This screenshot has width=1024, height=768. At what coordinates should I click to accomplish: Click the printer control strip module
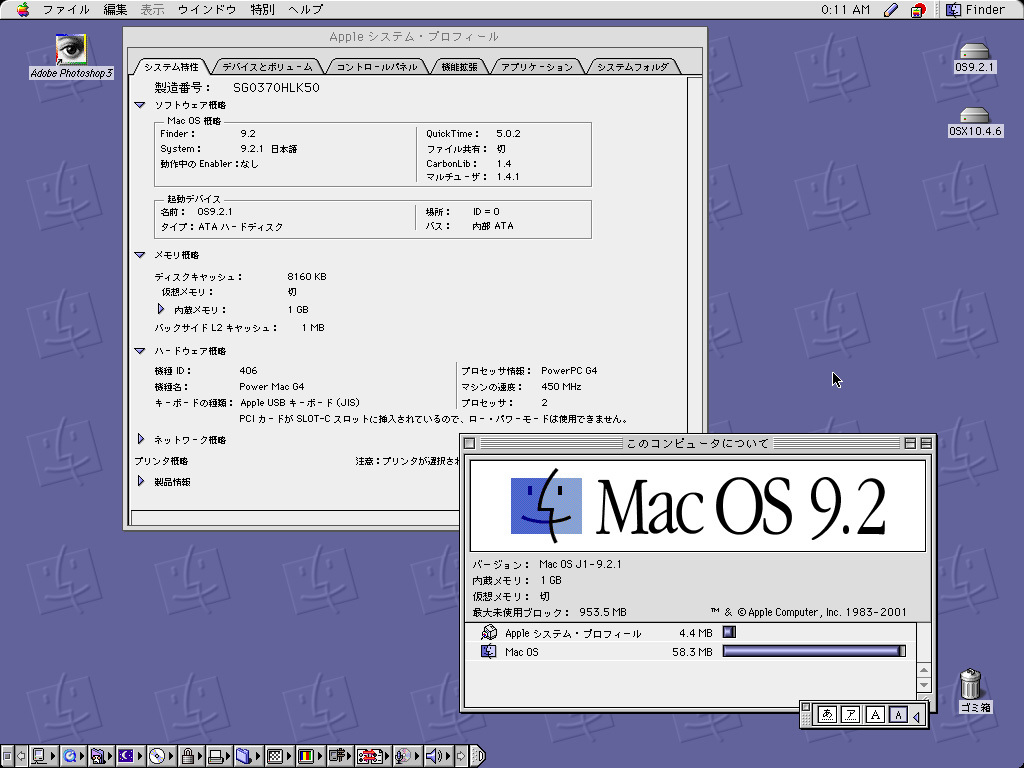click(x=215, y=756)
